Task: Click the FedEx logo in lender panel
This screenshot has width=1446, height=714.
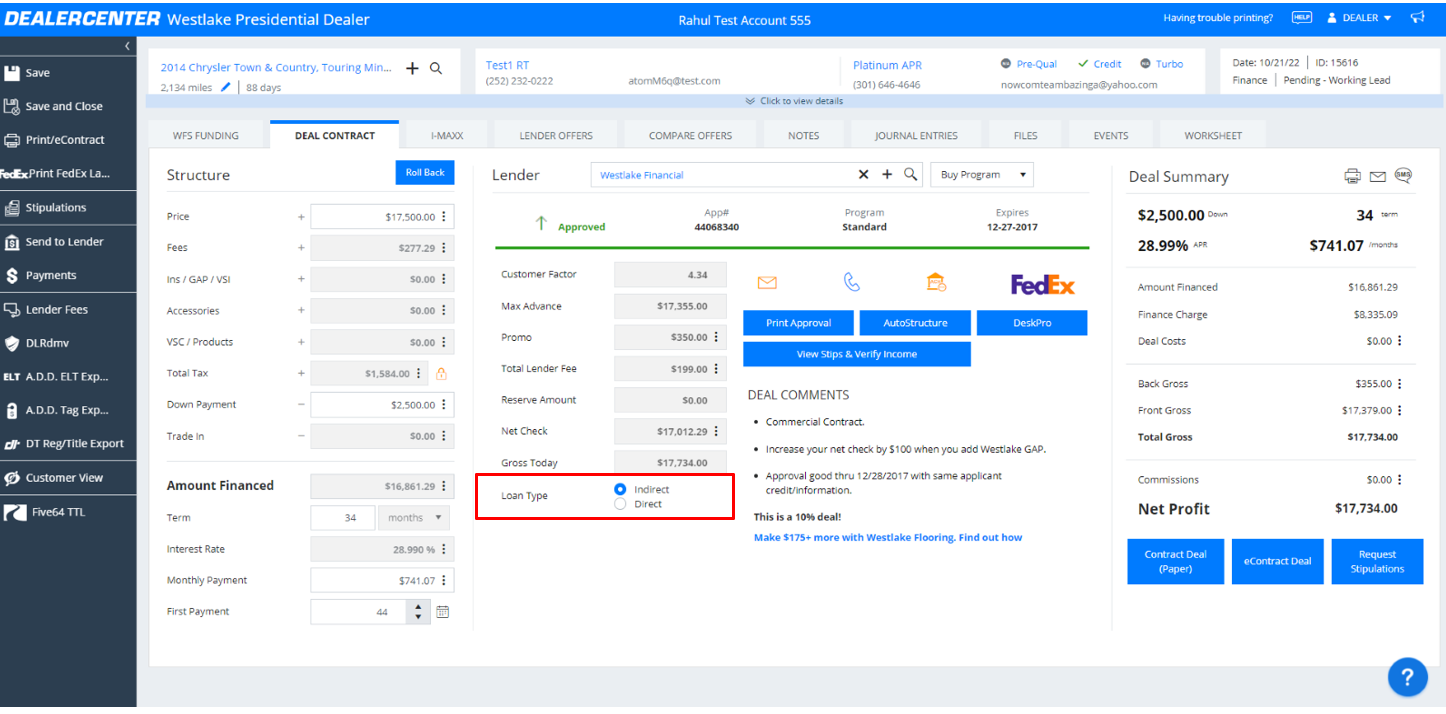Action: click(1043, 285)
